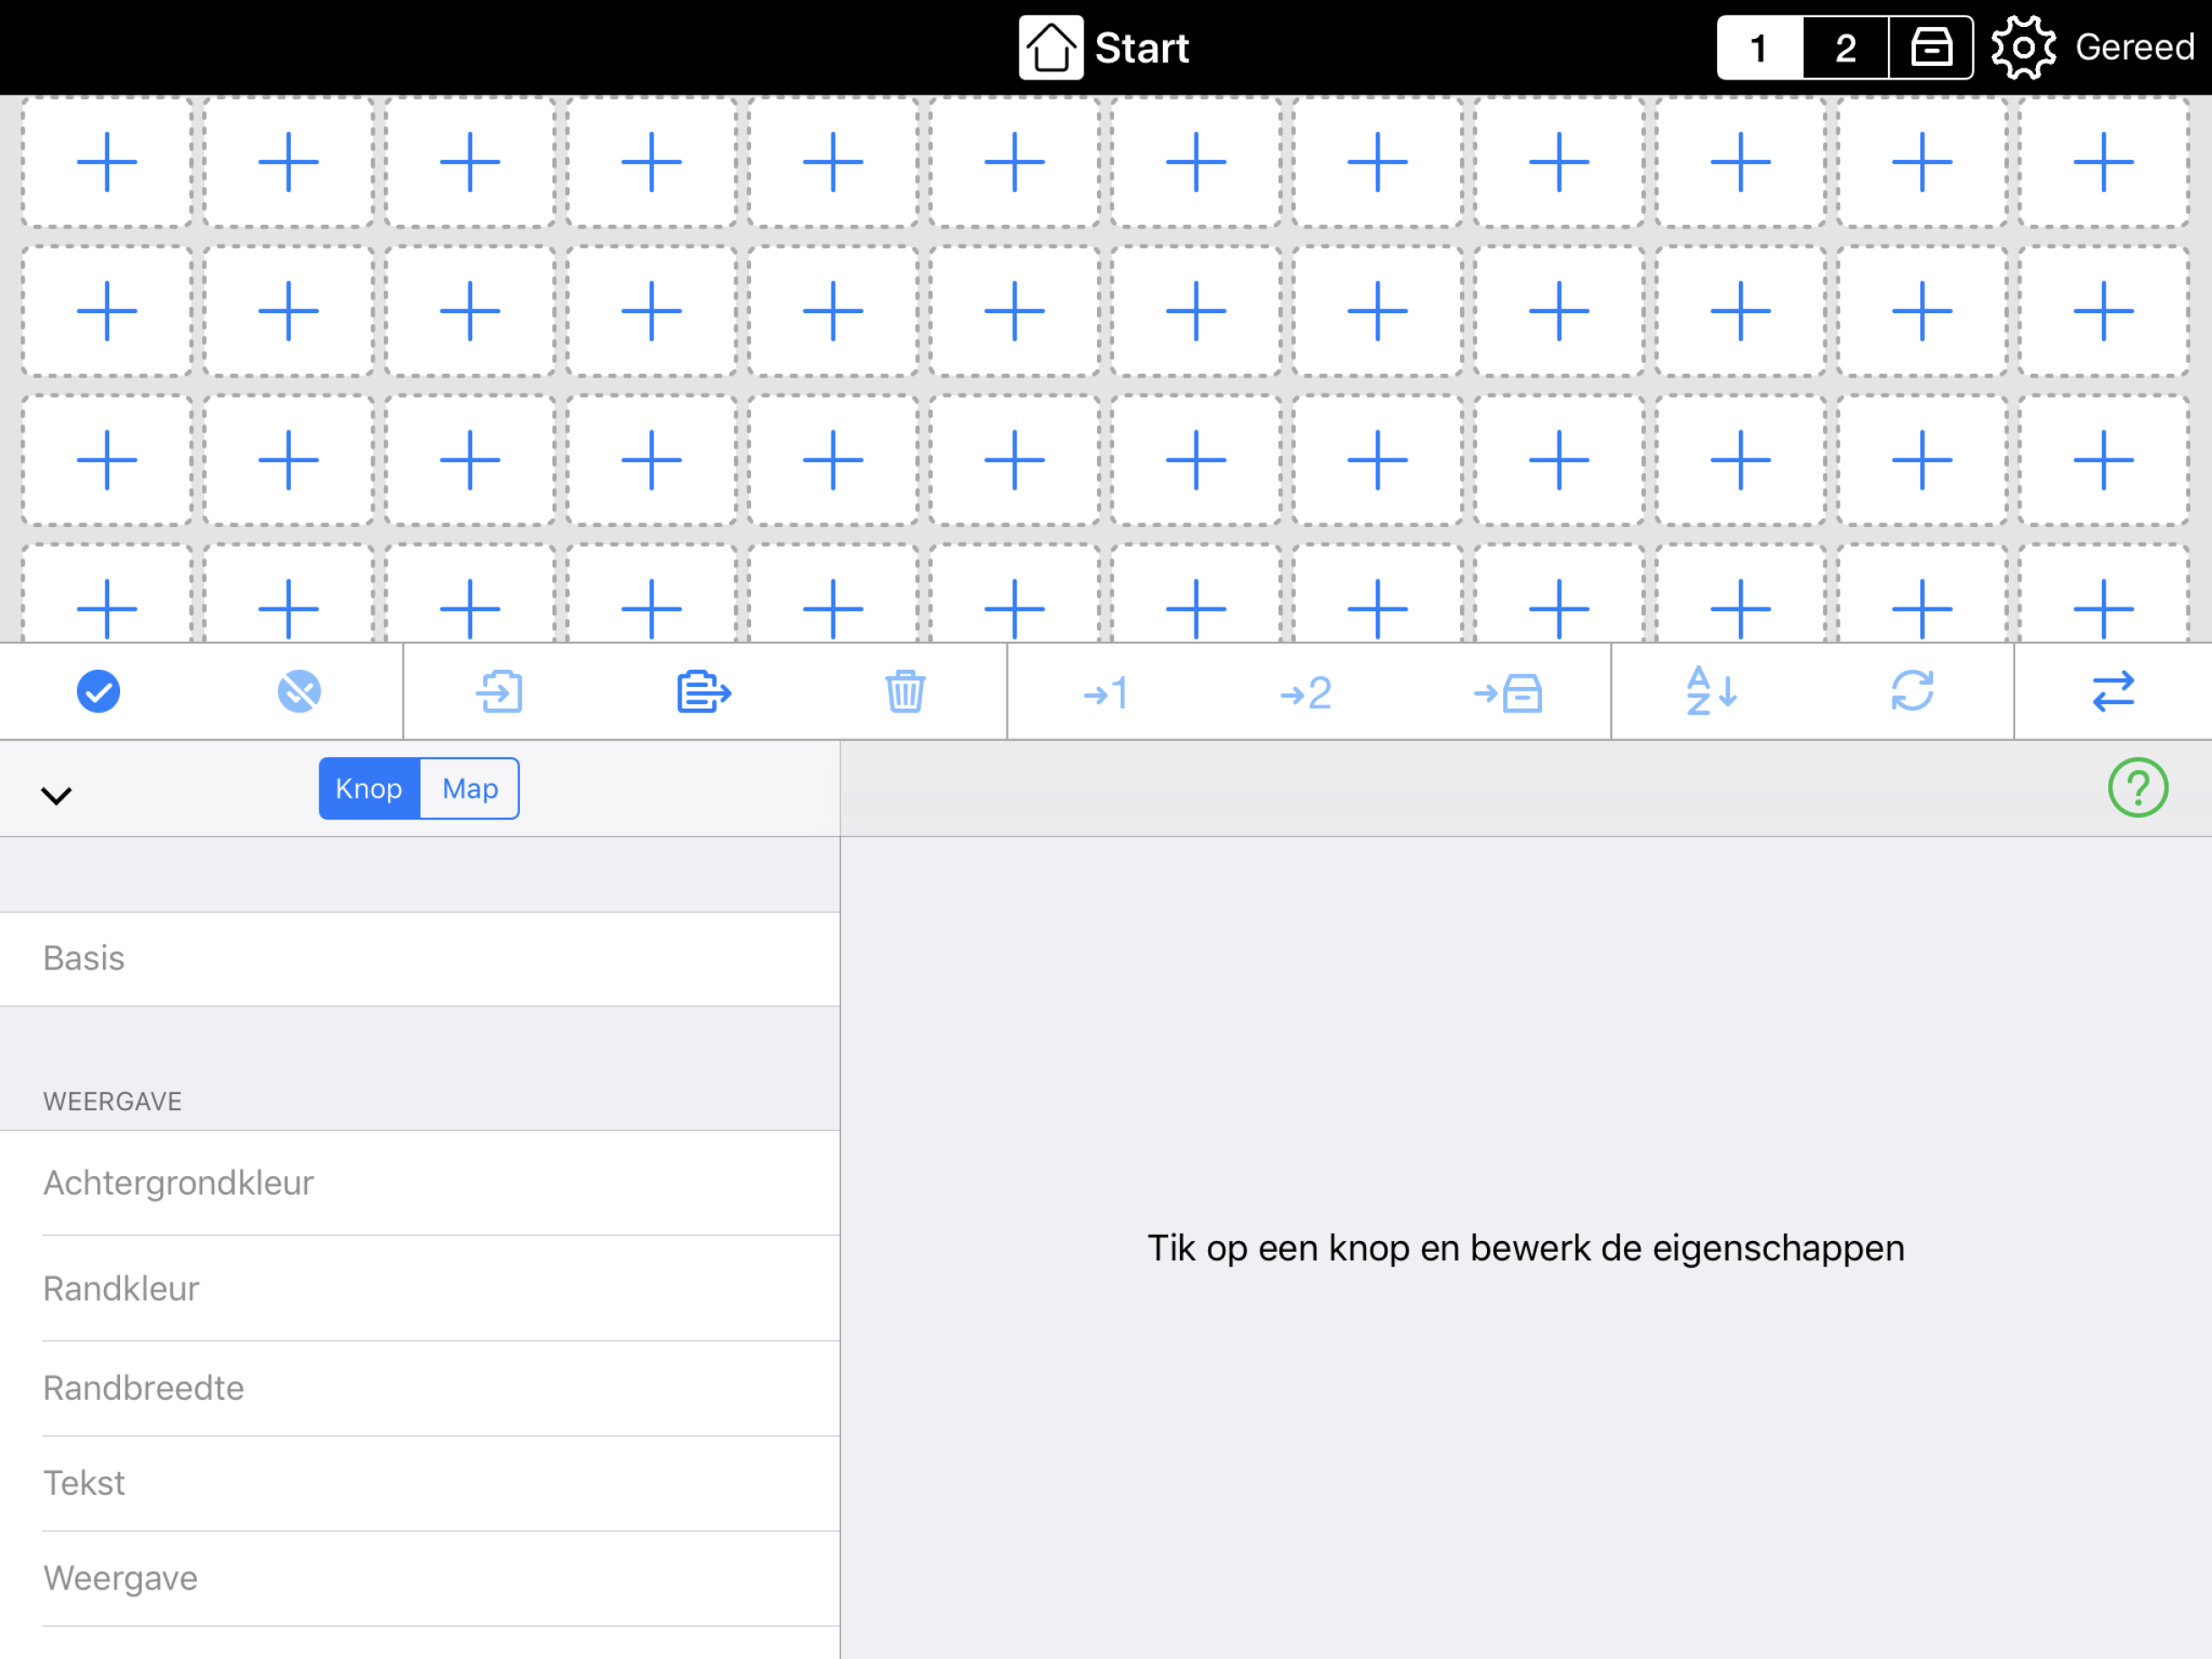Image resolution: width=2212 pixels, height=1659 pixels.
Task: Open page 2 in the top bar
Action: tap(1845, 46)
